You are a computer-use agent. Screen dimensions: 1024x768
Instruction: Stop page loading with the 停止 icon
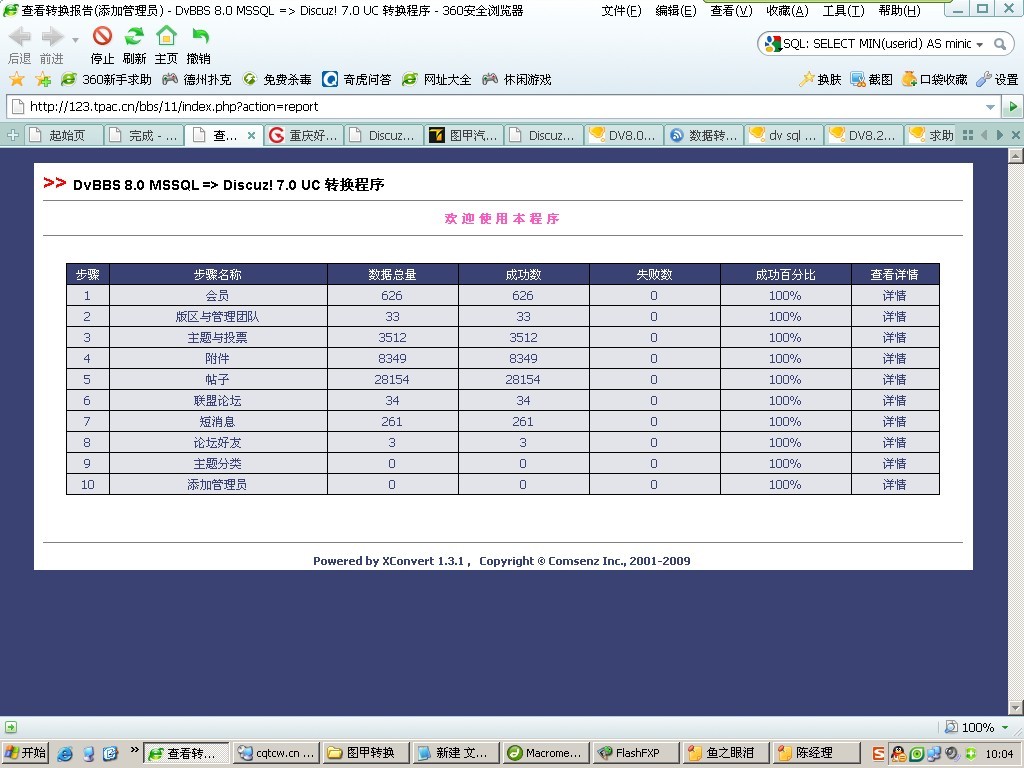click(102, 36)
